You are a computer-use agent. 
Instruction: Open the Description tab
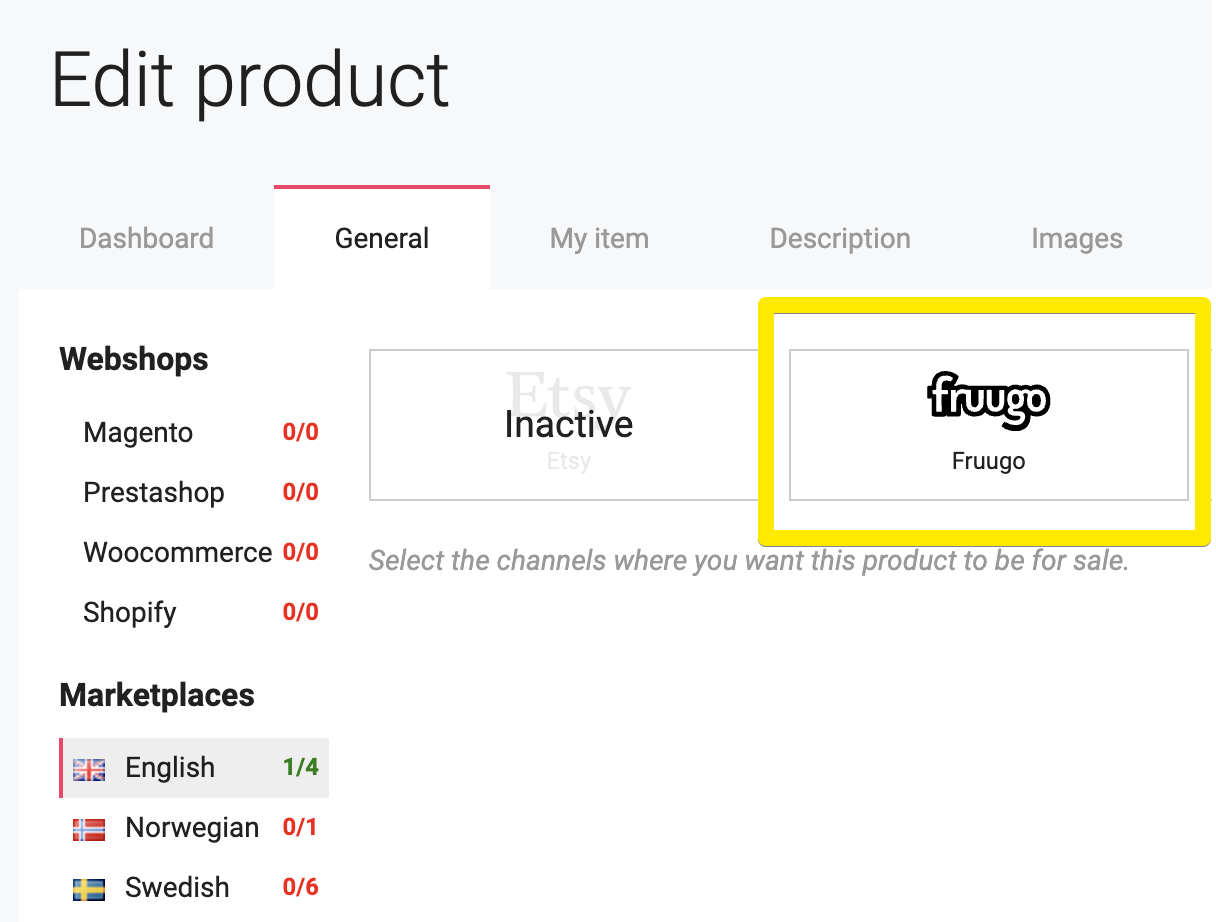pyautogui.click(x=840, y=238)
